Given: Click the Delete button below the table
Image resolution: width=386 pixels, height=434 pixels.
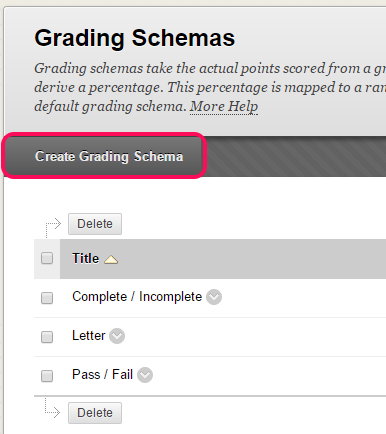Looking at the screenshot, I should 95,413.
